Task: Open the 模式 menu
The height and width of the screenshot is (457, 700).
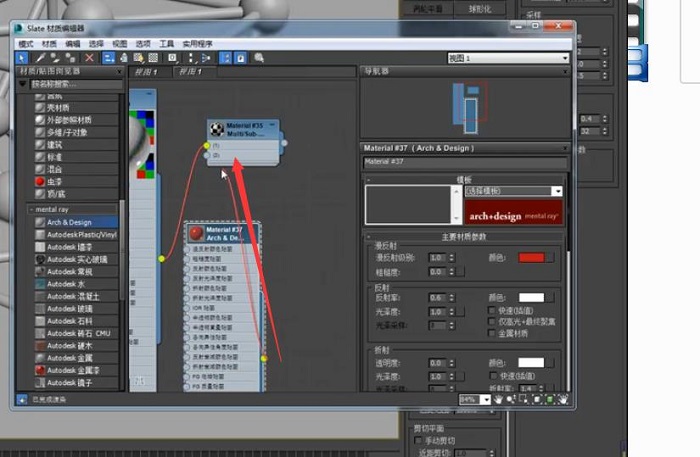Action: [26, 44]
